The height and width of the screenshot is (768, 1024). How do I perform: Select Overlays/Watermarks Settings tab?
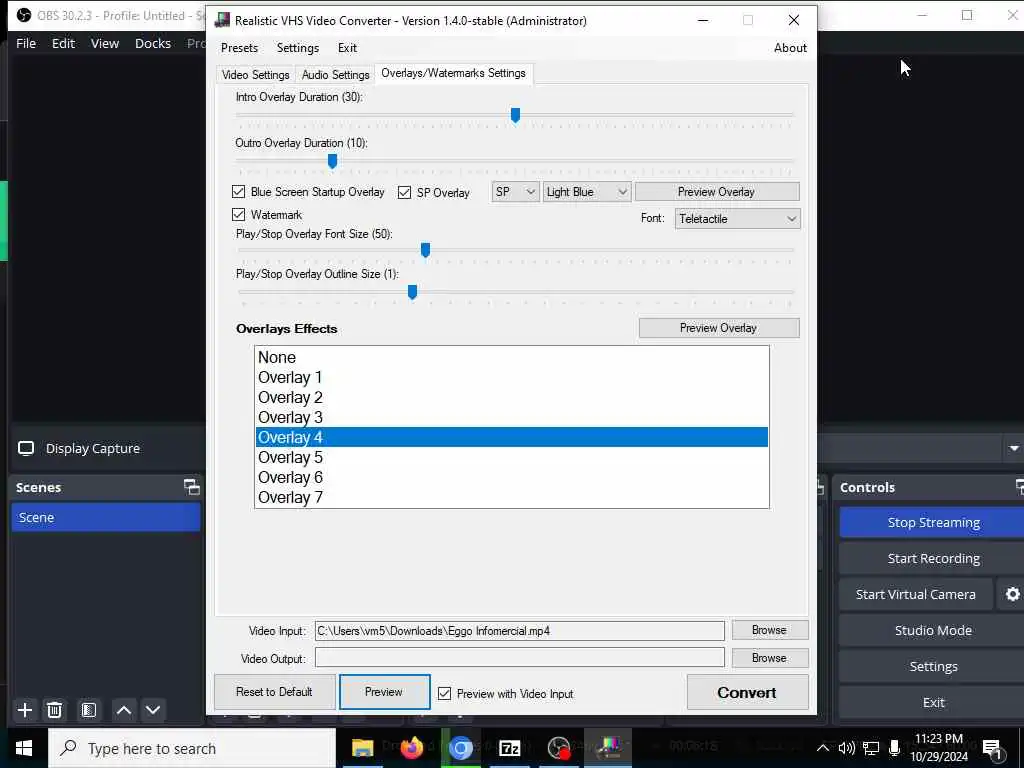[x=453, y=73]
